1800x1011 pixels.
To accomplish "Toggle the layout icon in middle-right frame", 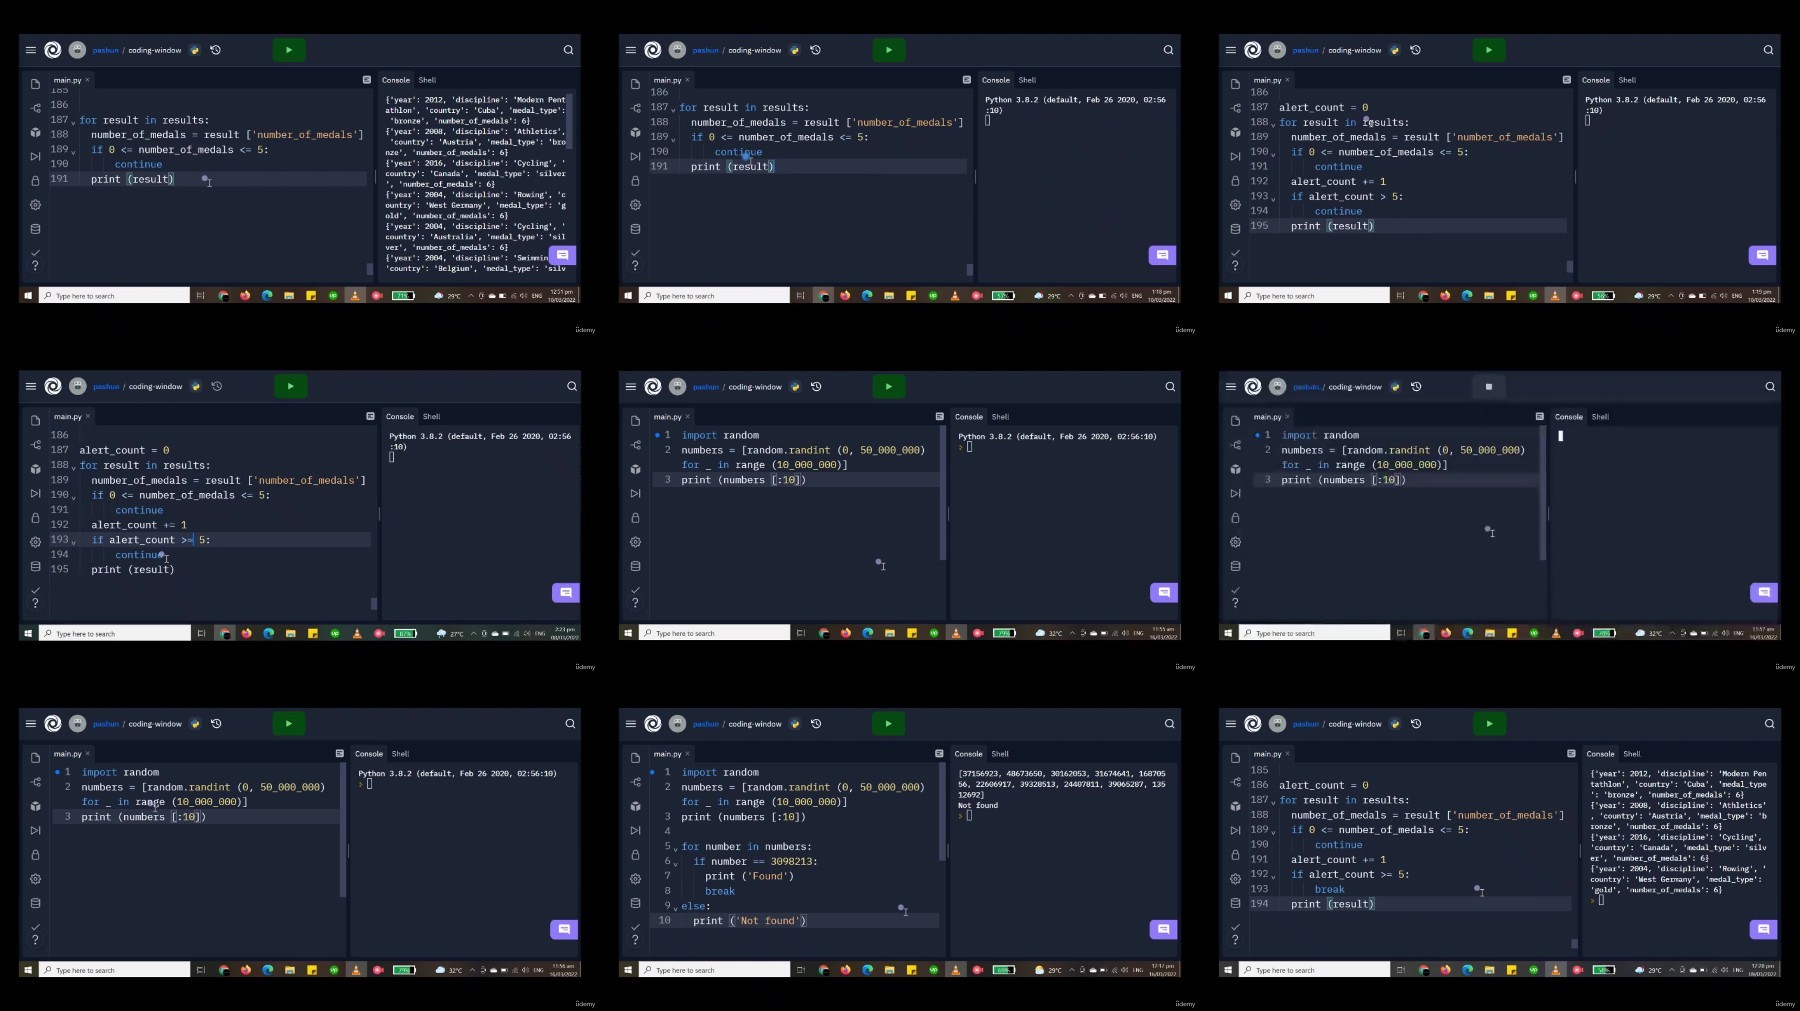I will click(x=1539, y=416).
